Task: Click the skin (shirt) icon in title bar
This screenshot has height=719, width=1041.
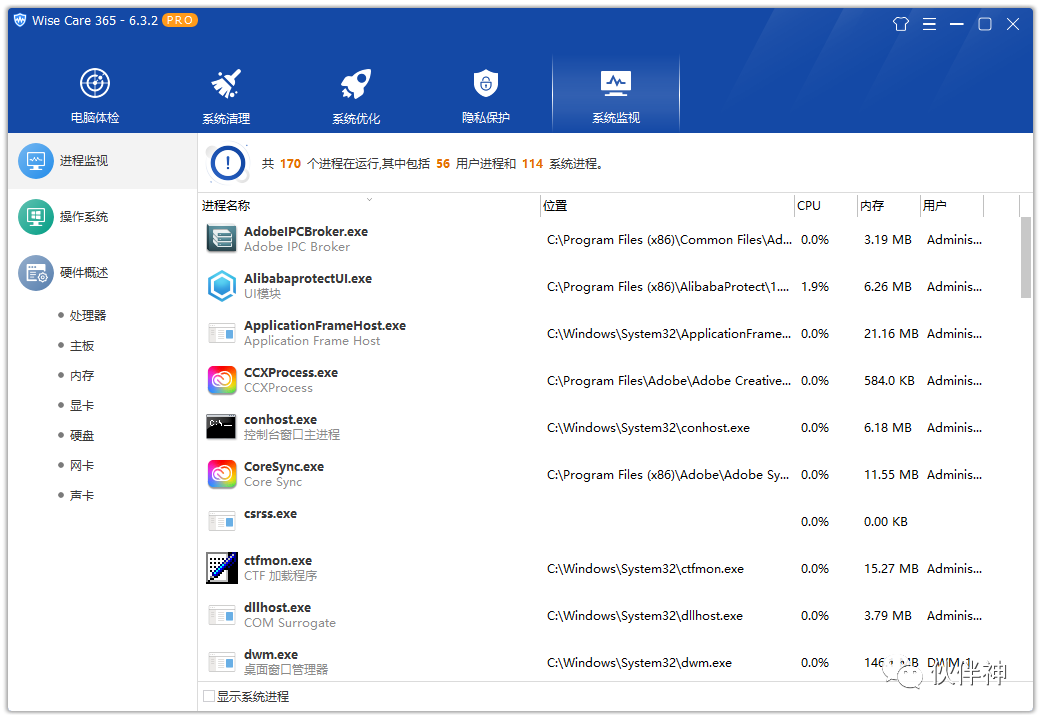Action: click(x=900, y=24)
